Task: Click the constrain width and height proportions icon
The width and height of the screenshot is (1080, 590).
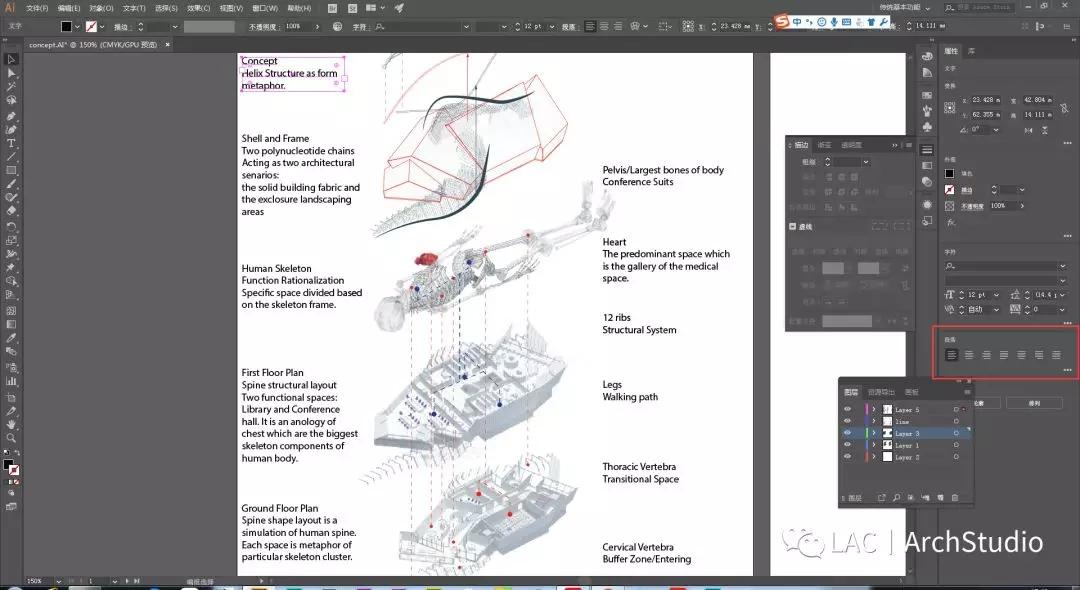Action: point(1064,108)
